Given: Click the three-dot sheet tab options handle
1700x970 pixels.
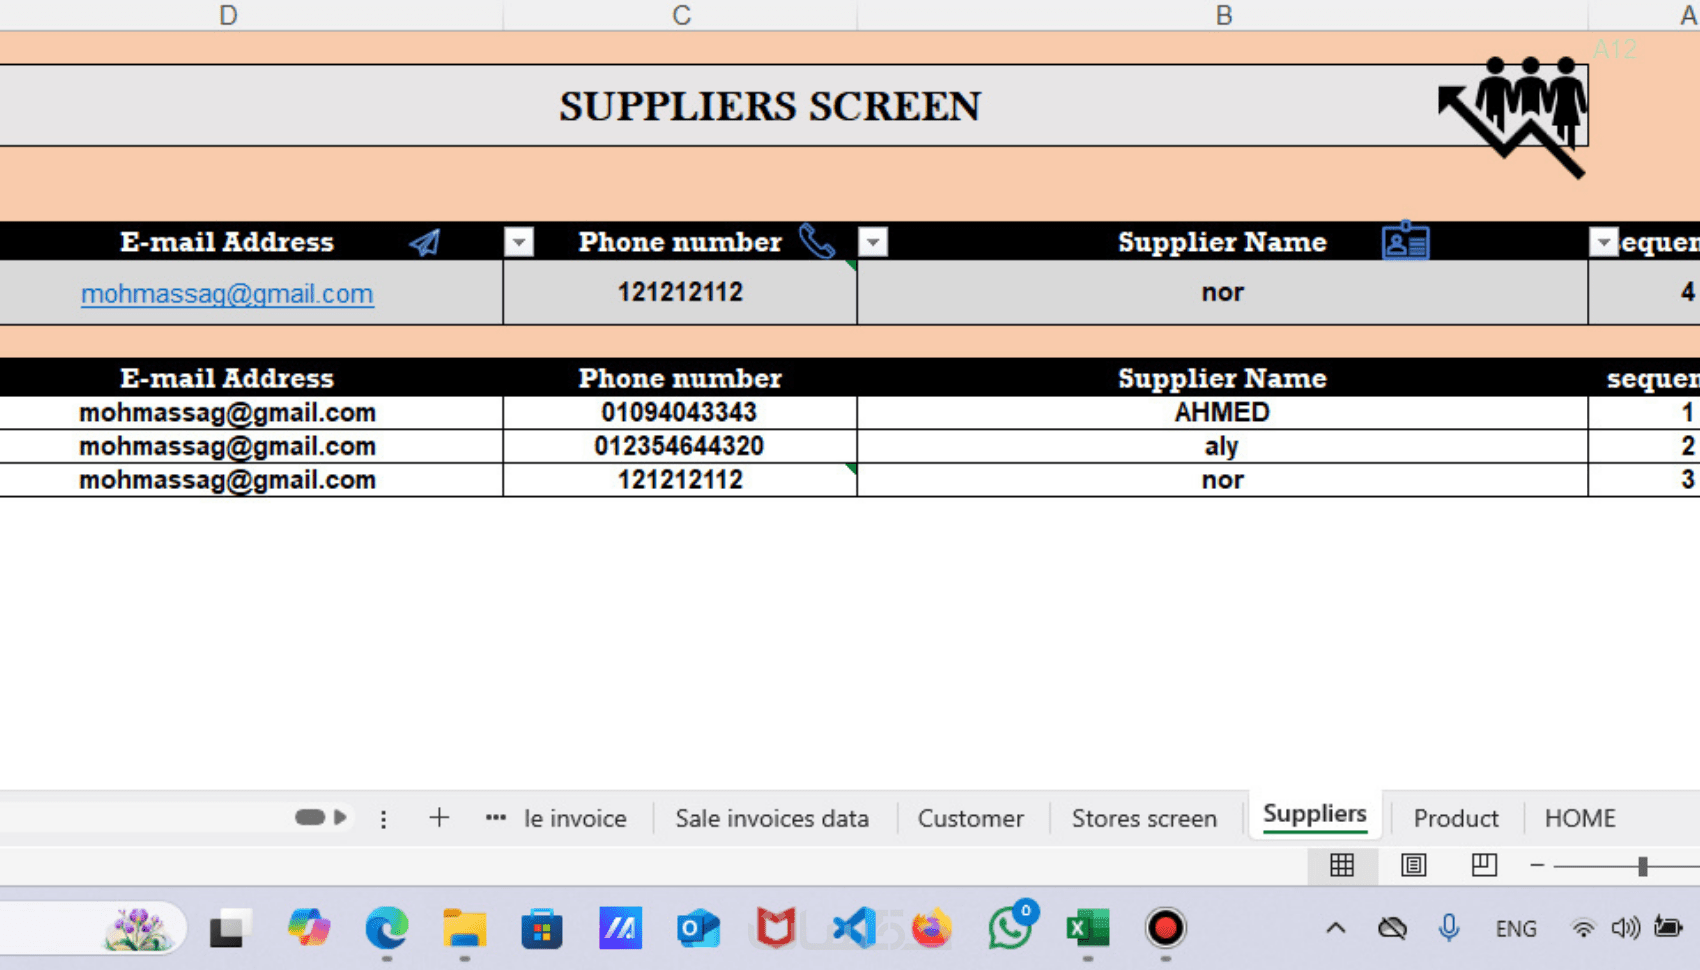Looking at the screenshot, I should pyautogui.click(x=383, y=819).
